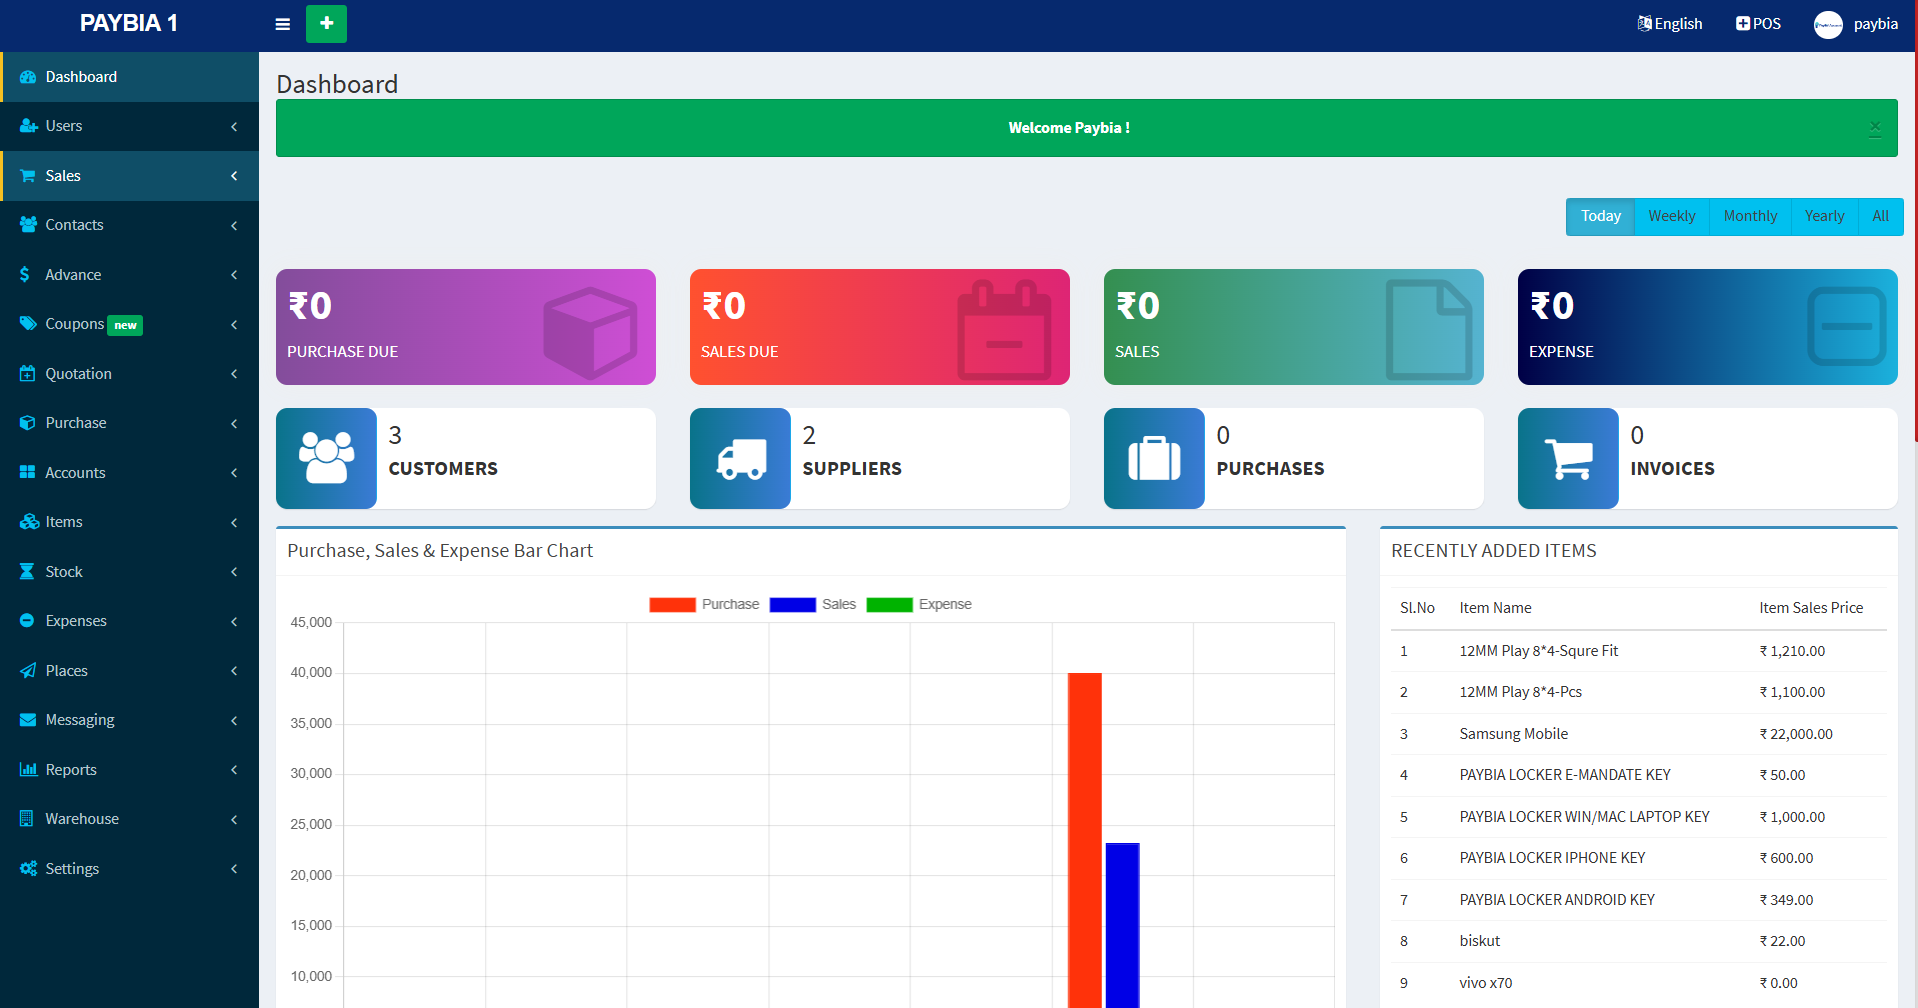Toggle Expense series in chart legend
The image size is (1918, 1008).
[919, 604]
